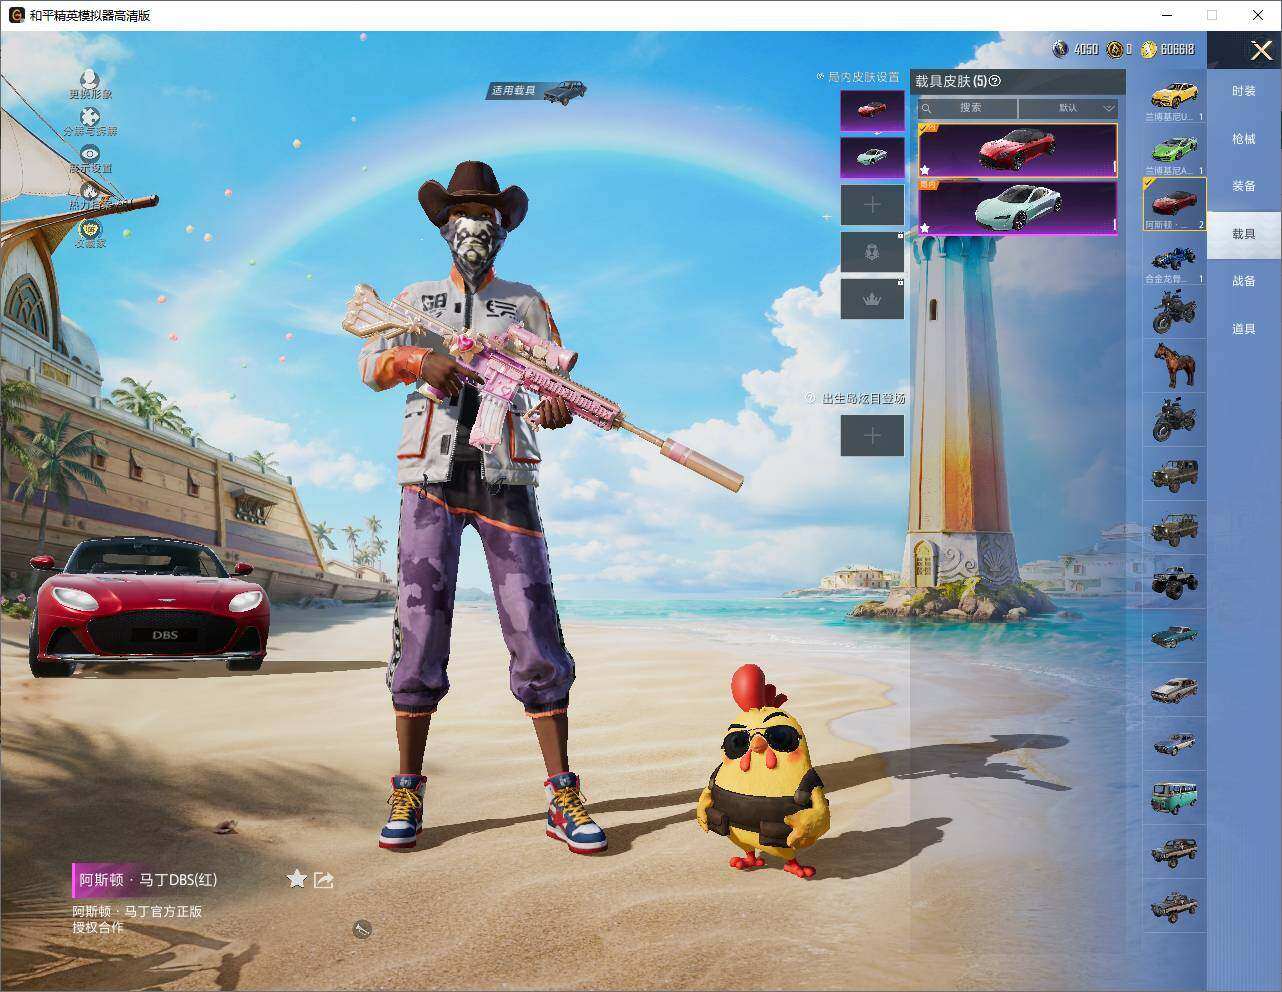
Task: Select the turquoise van thumbnail
Action: [x=1174, y=797]
